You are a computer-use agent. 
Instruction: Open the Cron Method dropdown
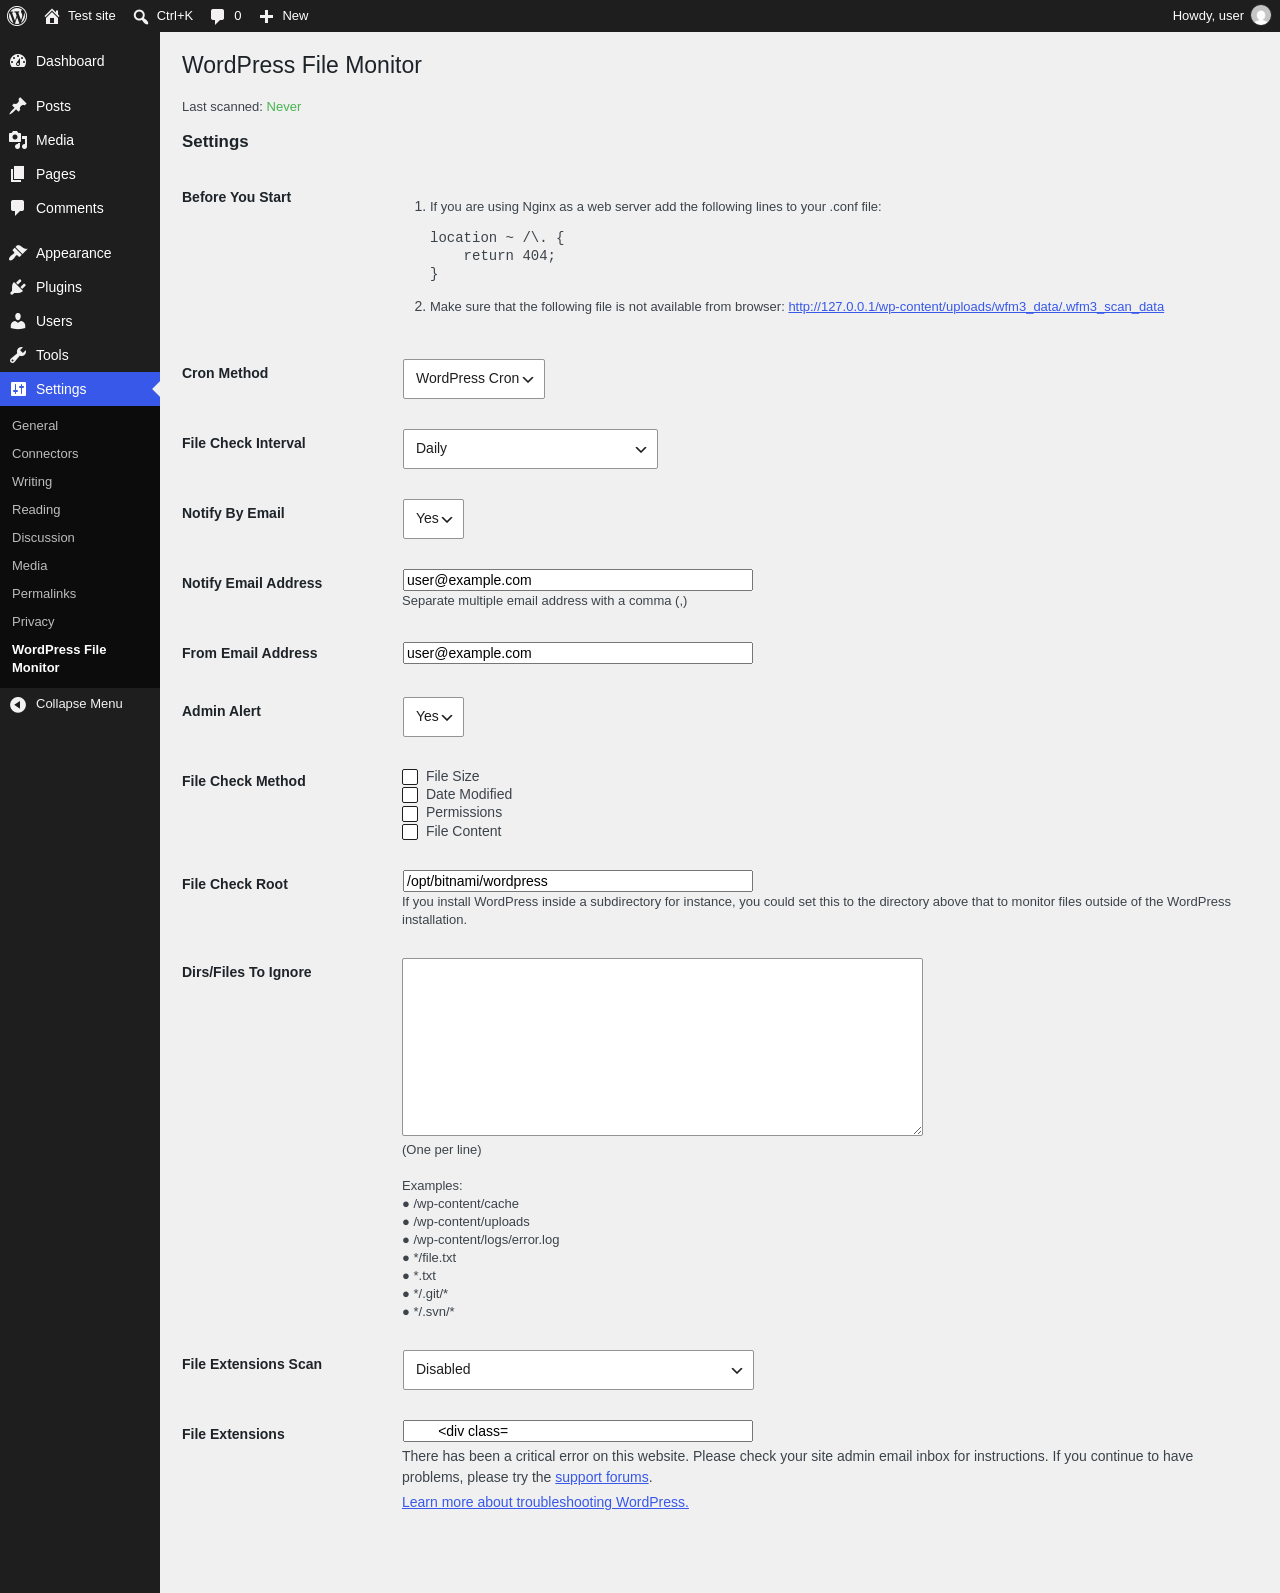click(x=474, y=379)
